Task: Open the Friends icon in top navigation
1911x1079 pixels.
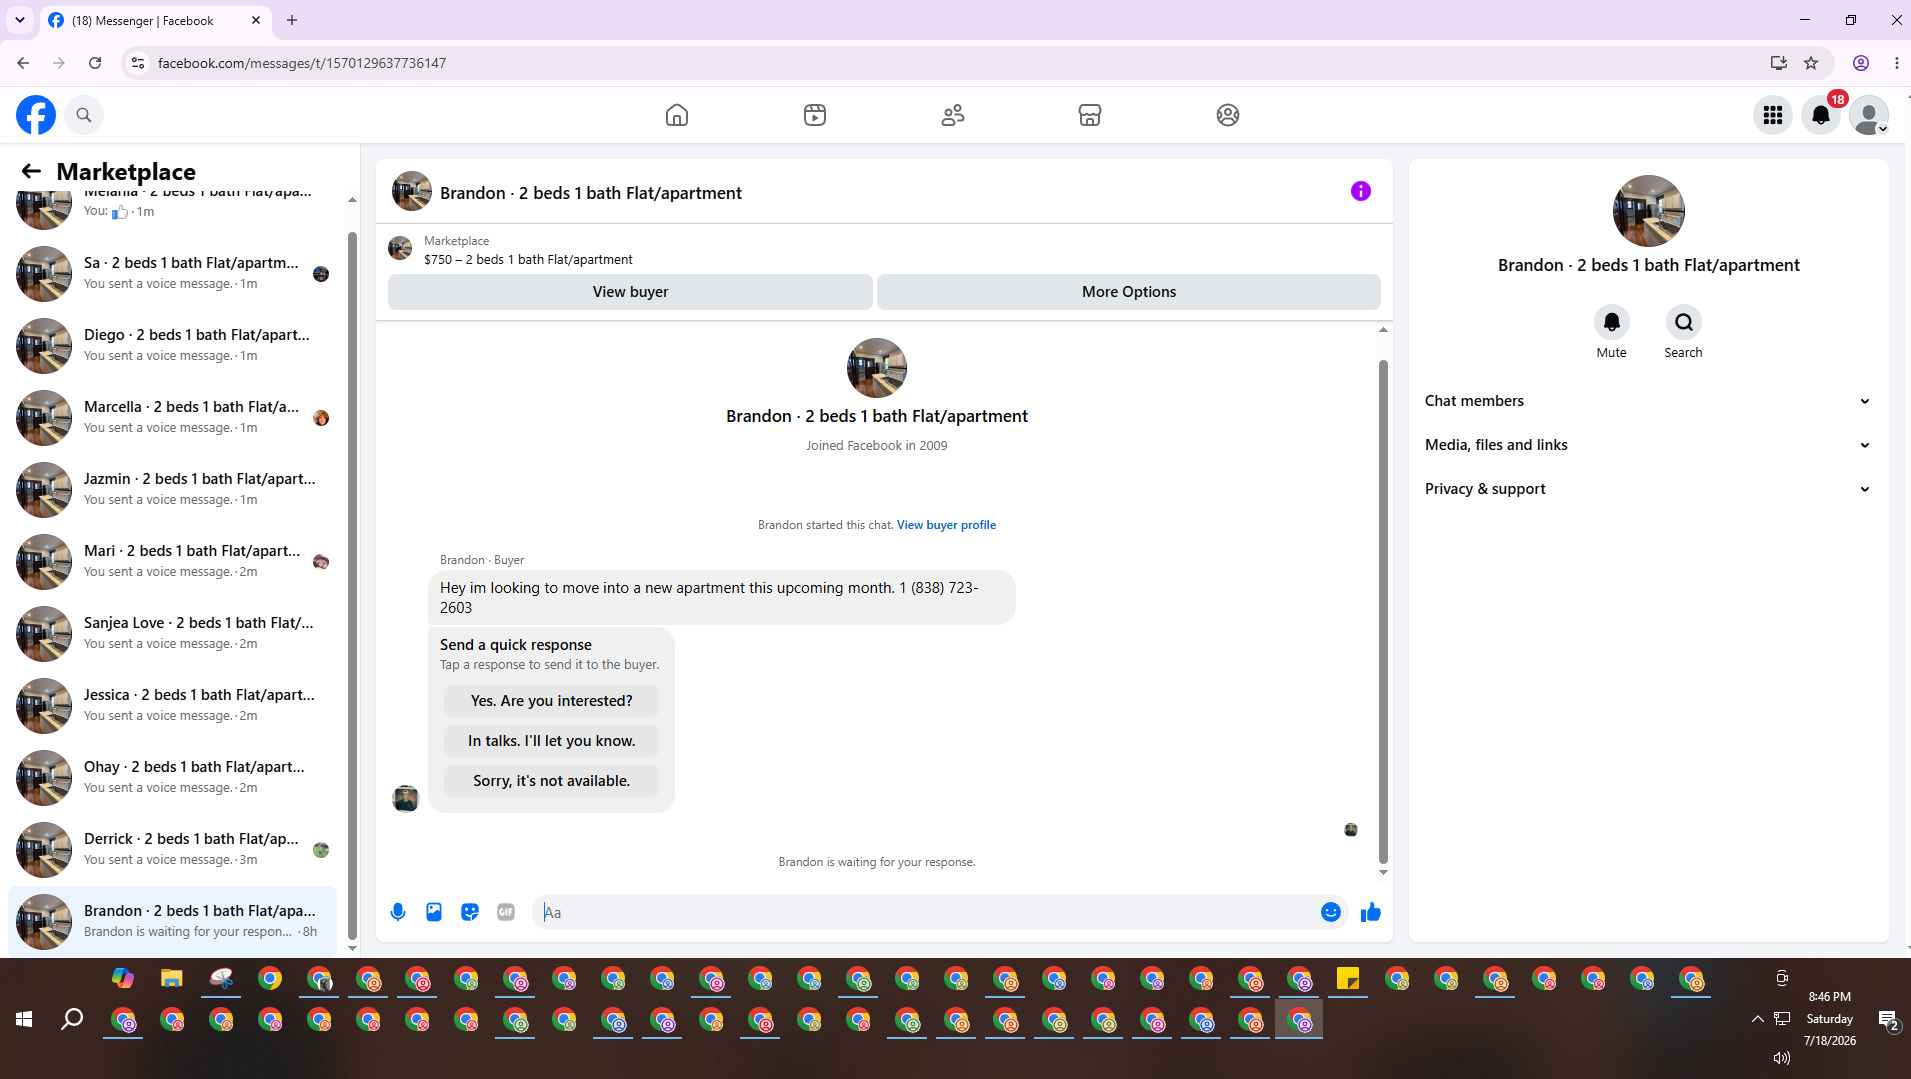Action: point(953,115)
